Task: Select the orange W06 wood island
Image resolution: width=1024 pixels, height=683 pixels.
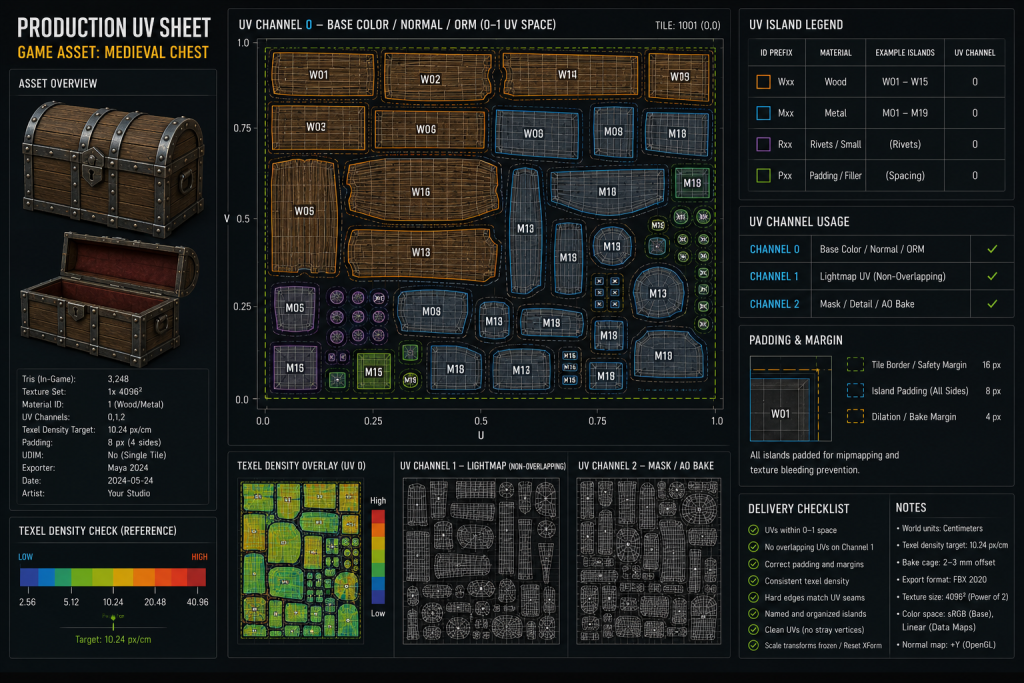Action: [430, 129]
